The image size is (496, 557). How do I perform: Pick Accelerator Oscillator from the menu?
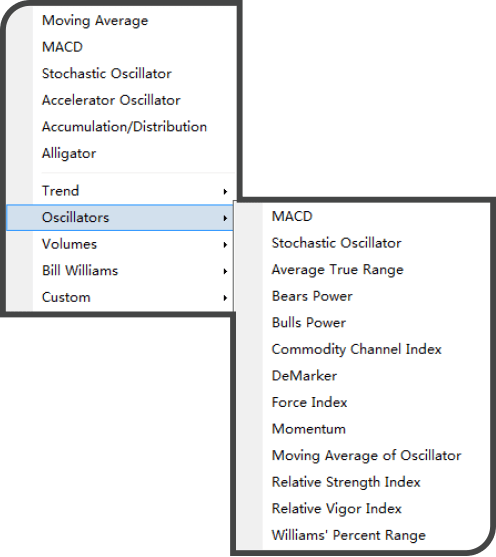coord(111,100)
